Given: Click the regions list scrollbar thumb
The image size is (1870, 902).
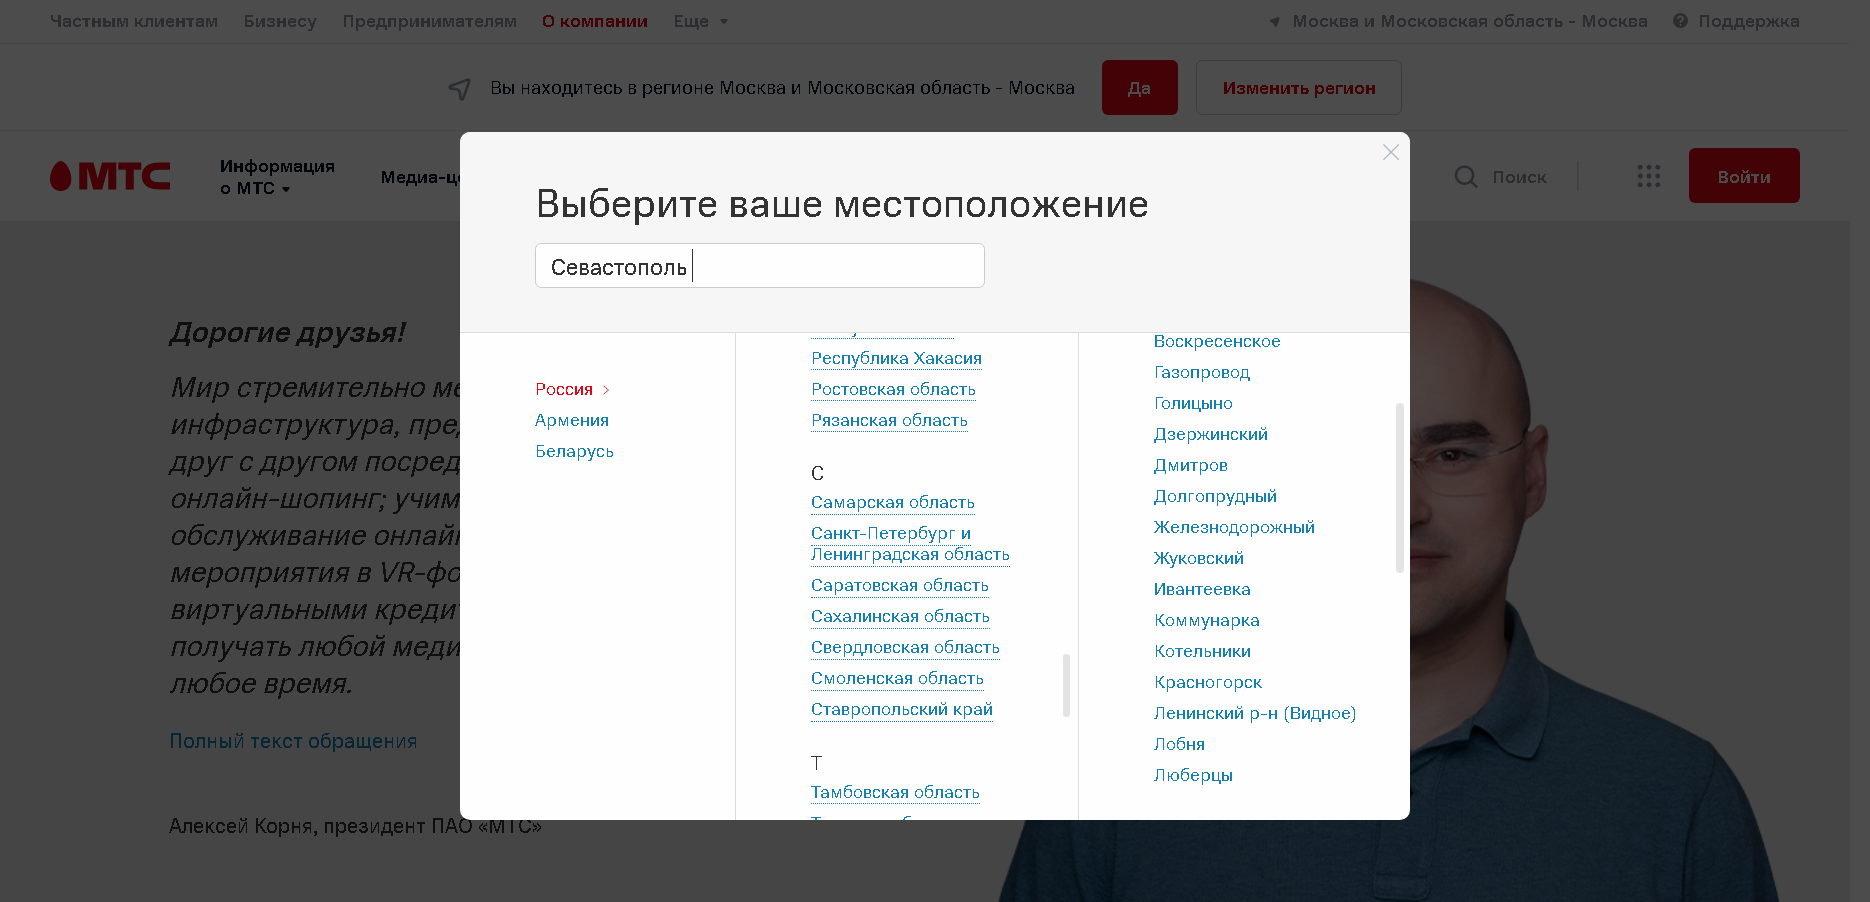Looking at the screenshot, I should pos(1066,685).
